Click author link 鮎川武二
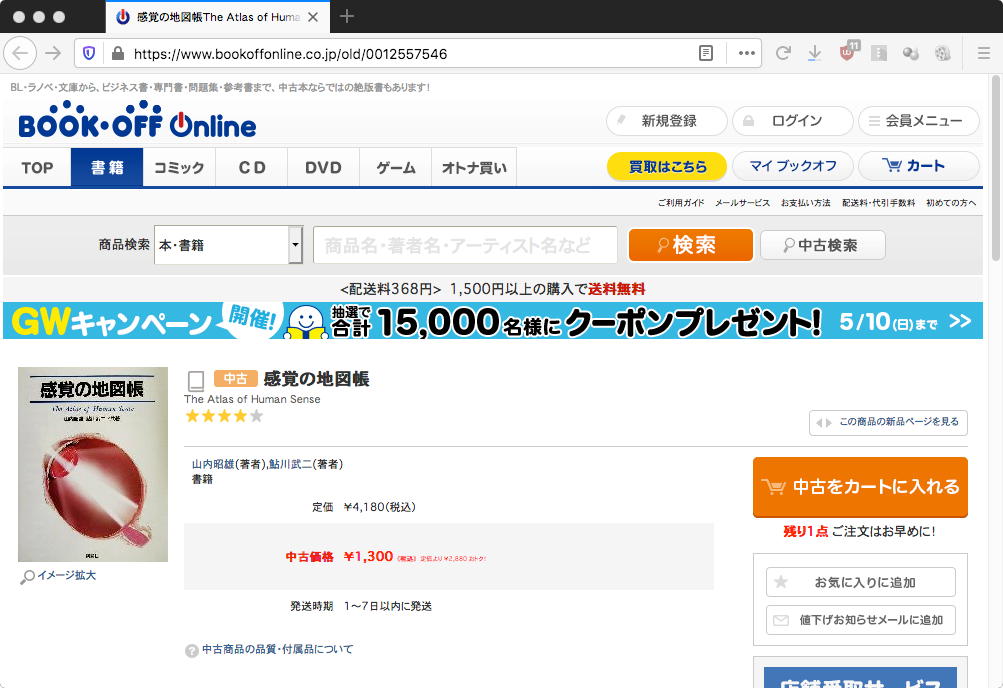The image size is (1003, 688). point(290,464)
